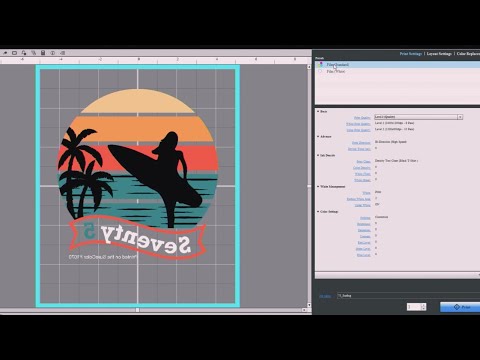Select the rectangle tool in the toolbar
The width and height of the screenshot is (480, 360).
[14, 53]
